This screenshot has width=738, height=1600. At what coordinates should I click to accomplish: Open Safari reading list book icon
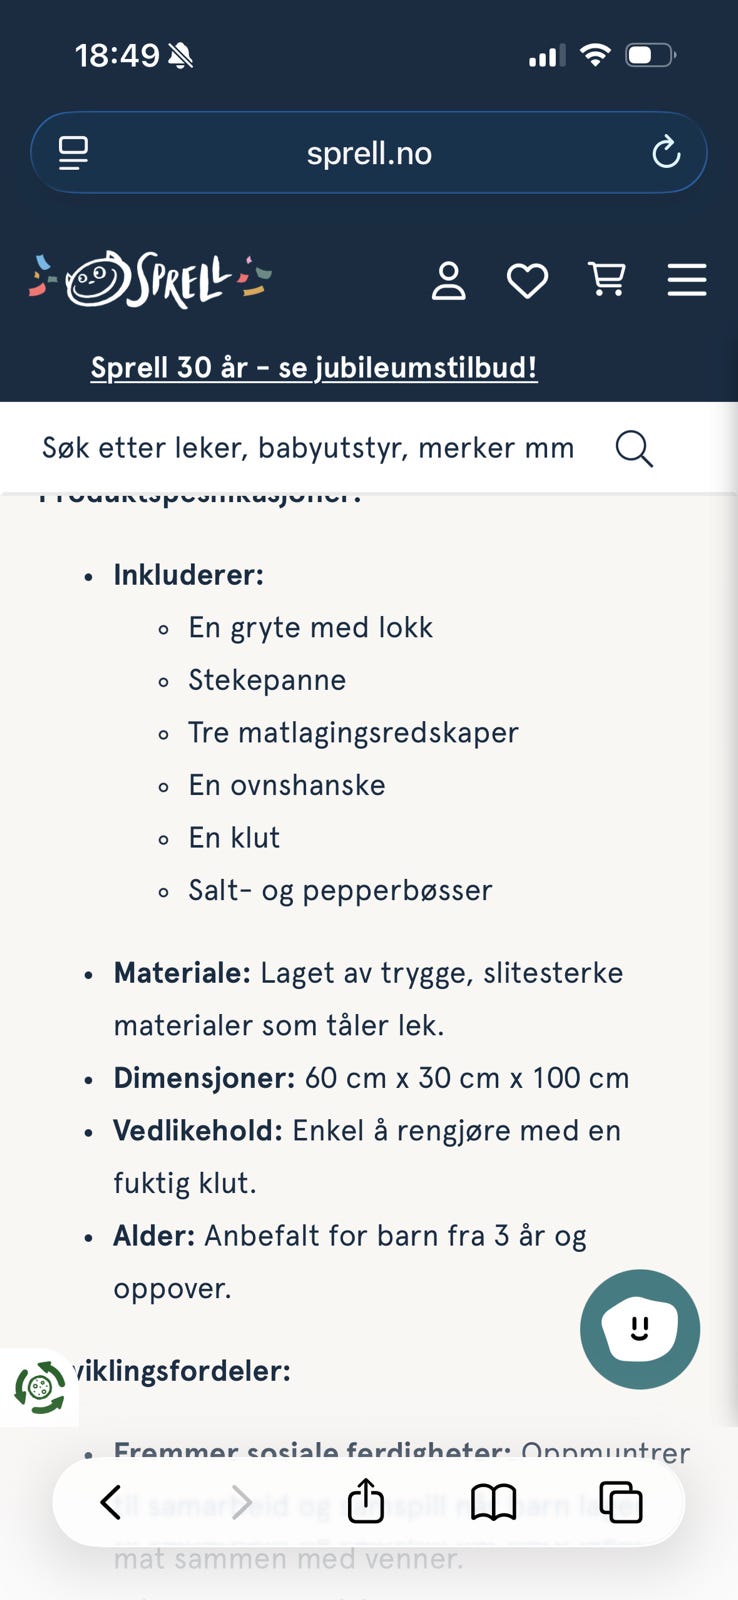[x=494, y=1501]
